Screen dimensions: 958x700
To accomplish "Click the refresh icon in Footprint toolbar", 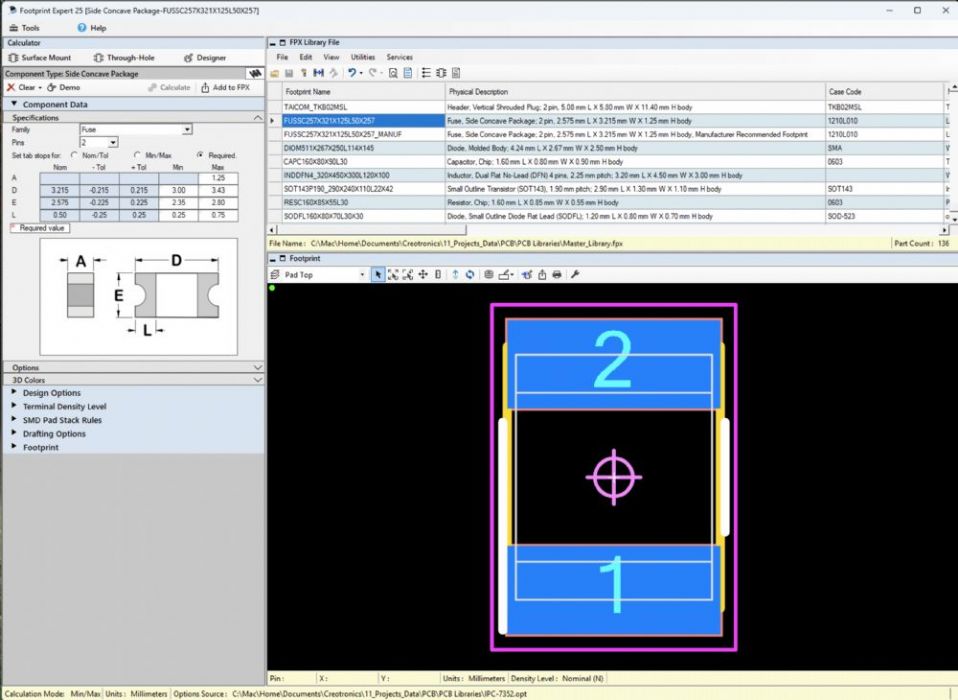I will 469,275.
